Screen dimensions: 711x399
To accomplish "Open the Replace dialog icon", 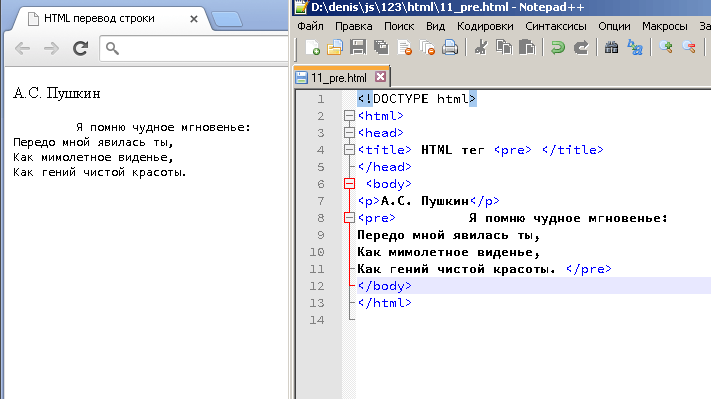I will point(635,48).
